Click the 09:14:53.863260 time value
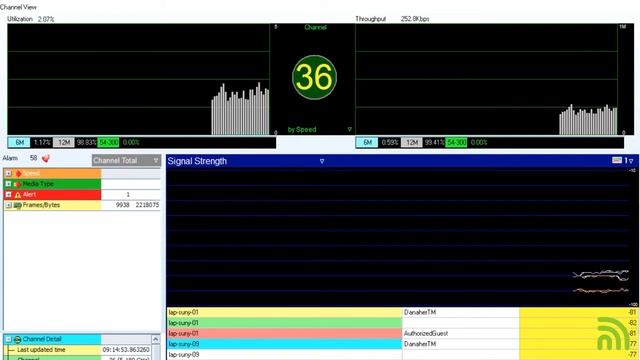This screenshot has height=360, width=640. point(126,350)
